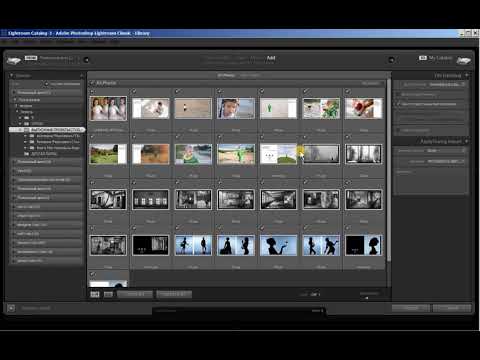Click the source arrow button in top-left header
The height and width of the screenshot is (360, 480).
(86, 60)
